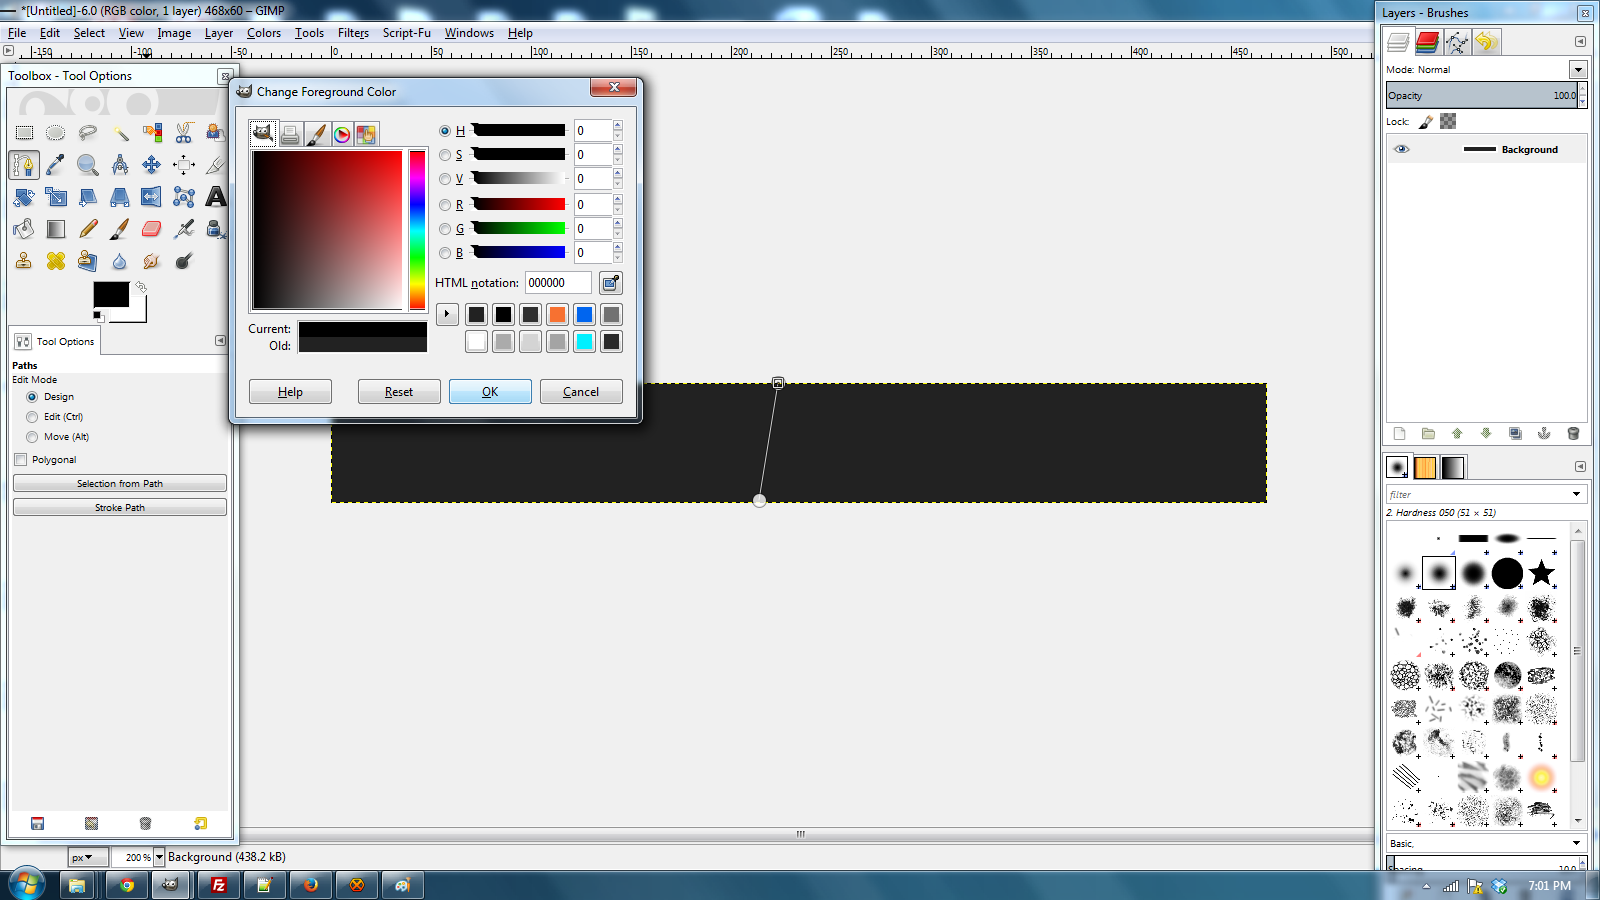Open the Script-Fu menu

tap(406, 33)
